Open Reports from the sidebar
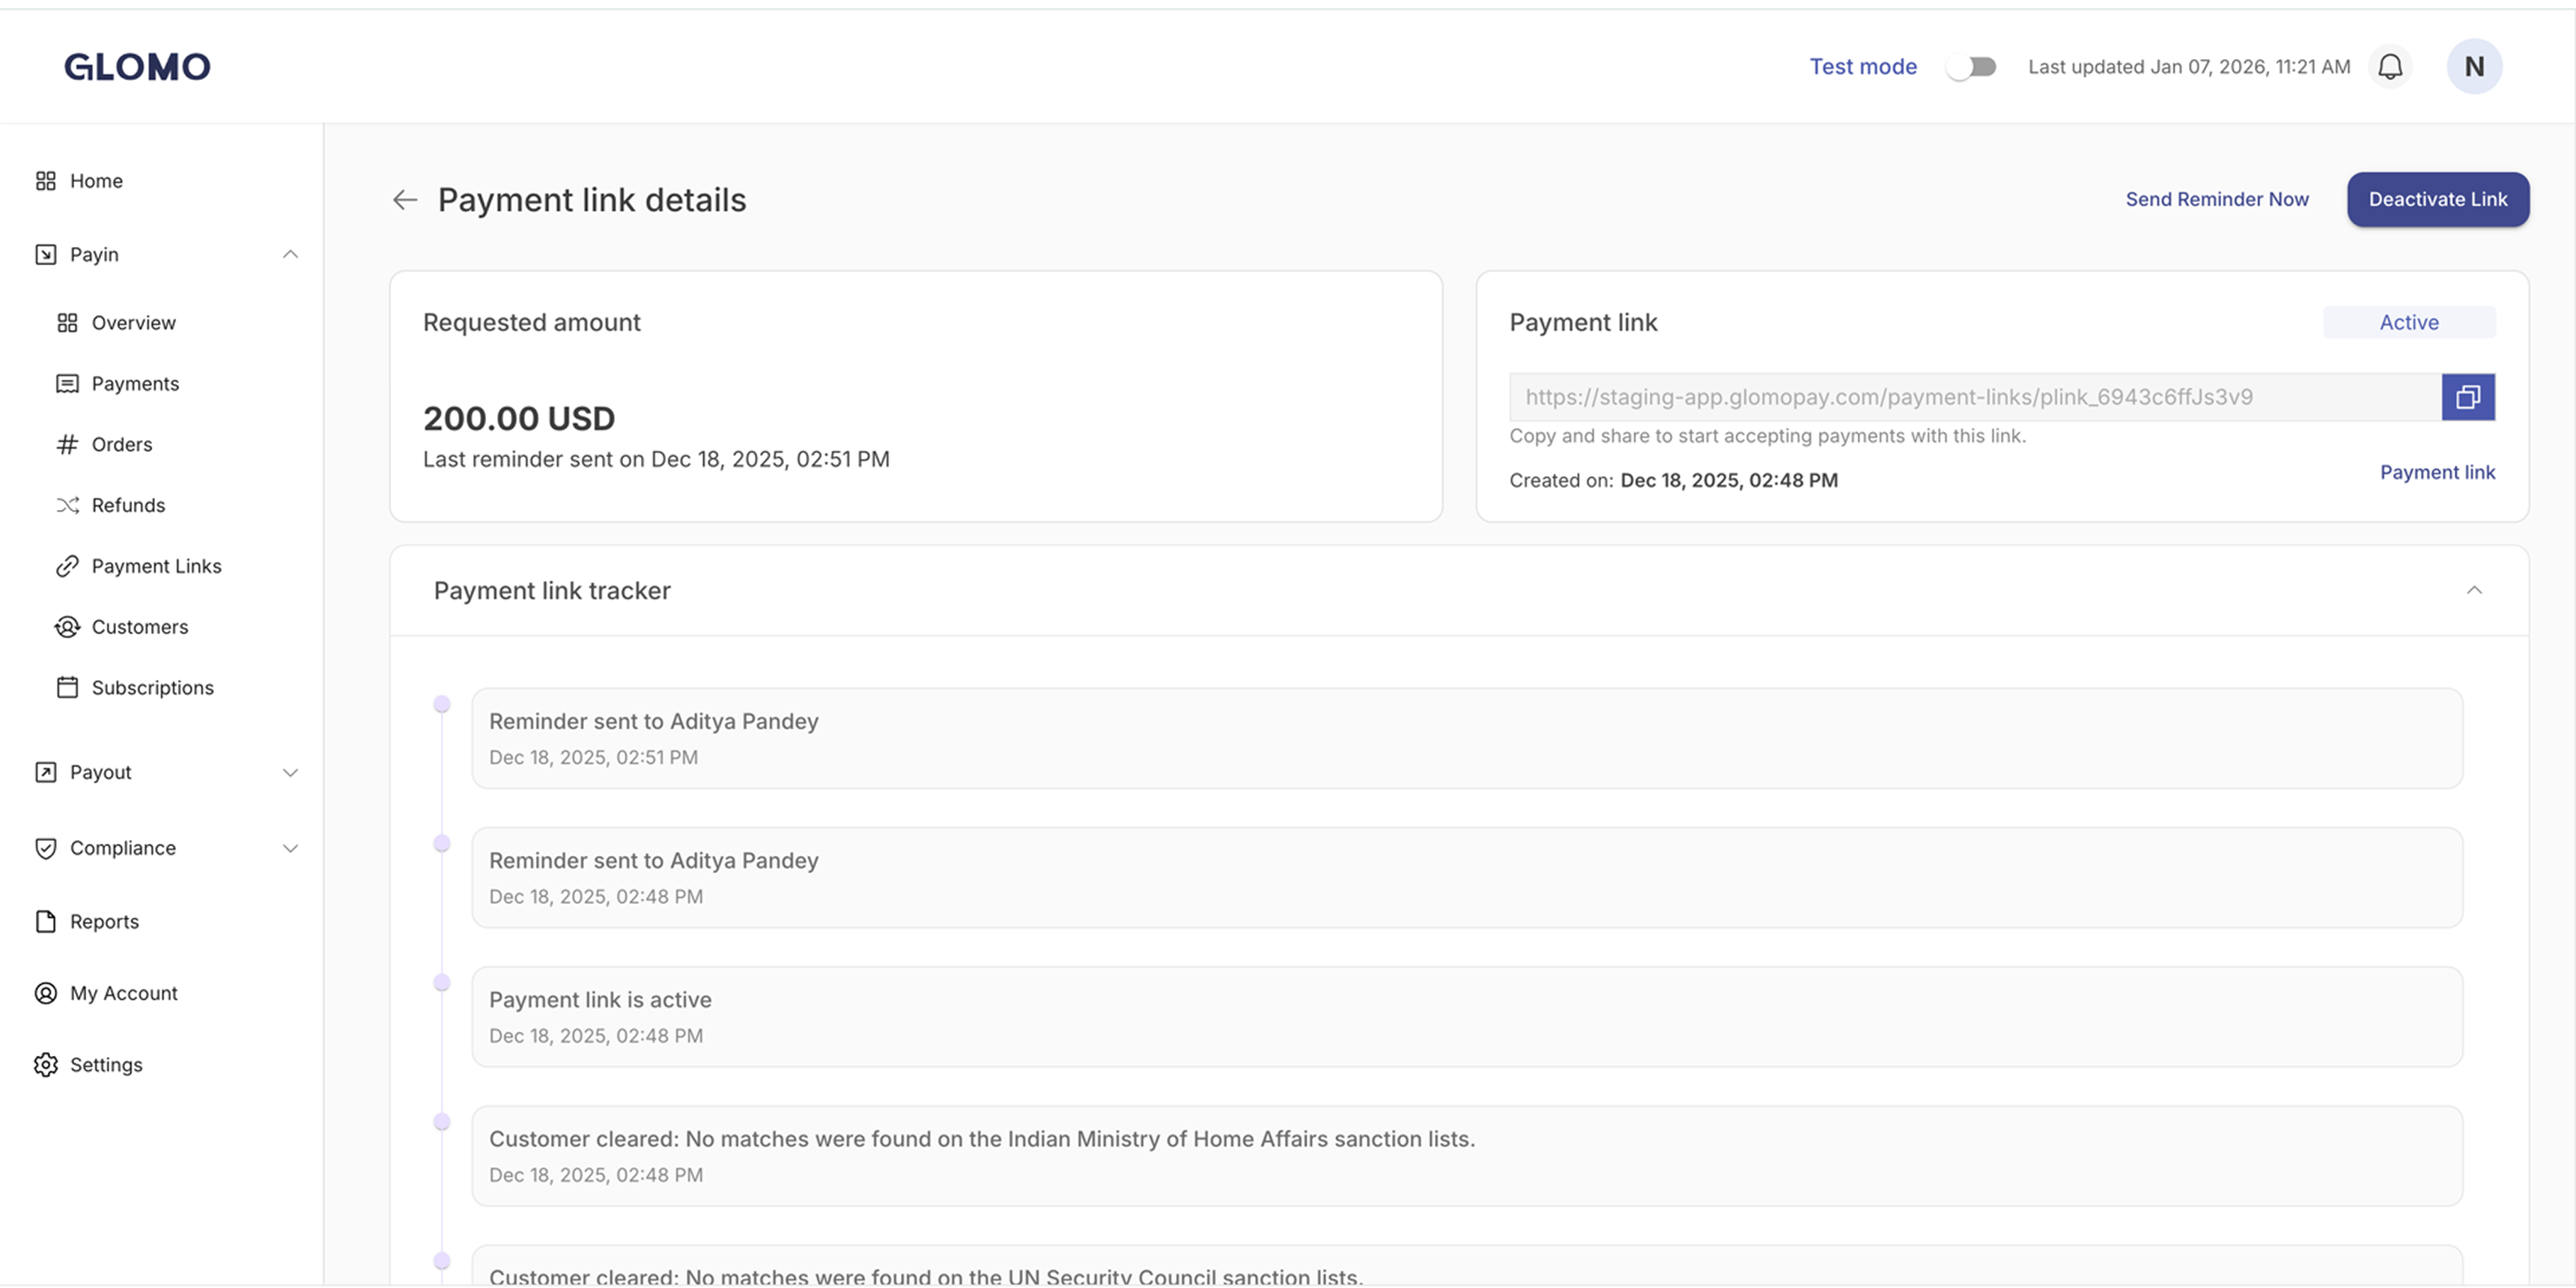The image size is (2576, 1288). click(104, 922)
